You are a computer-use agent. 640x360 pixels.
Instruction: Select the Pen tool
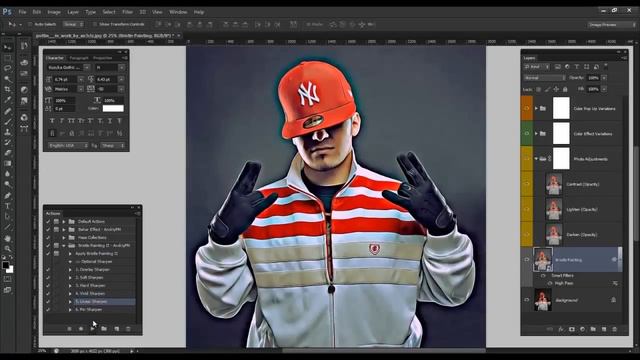pyautogui.click(x=7, y=196)
